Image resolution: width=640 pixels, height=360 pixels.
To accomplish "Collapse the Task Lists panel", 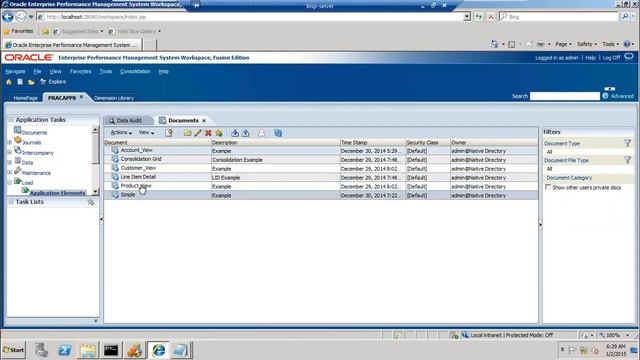I will tap(11, 202).
